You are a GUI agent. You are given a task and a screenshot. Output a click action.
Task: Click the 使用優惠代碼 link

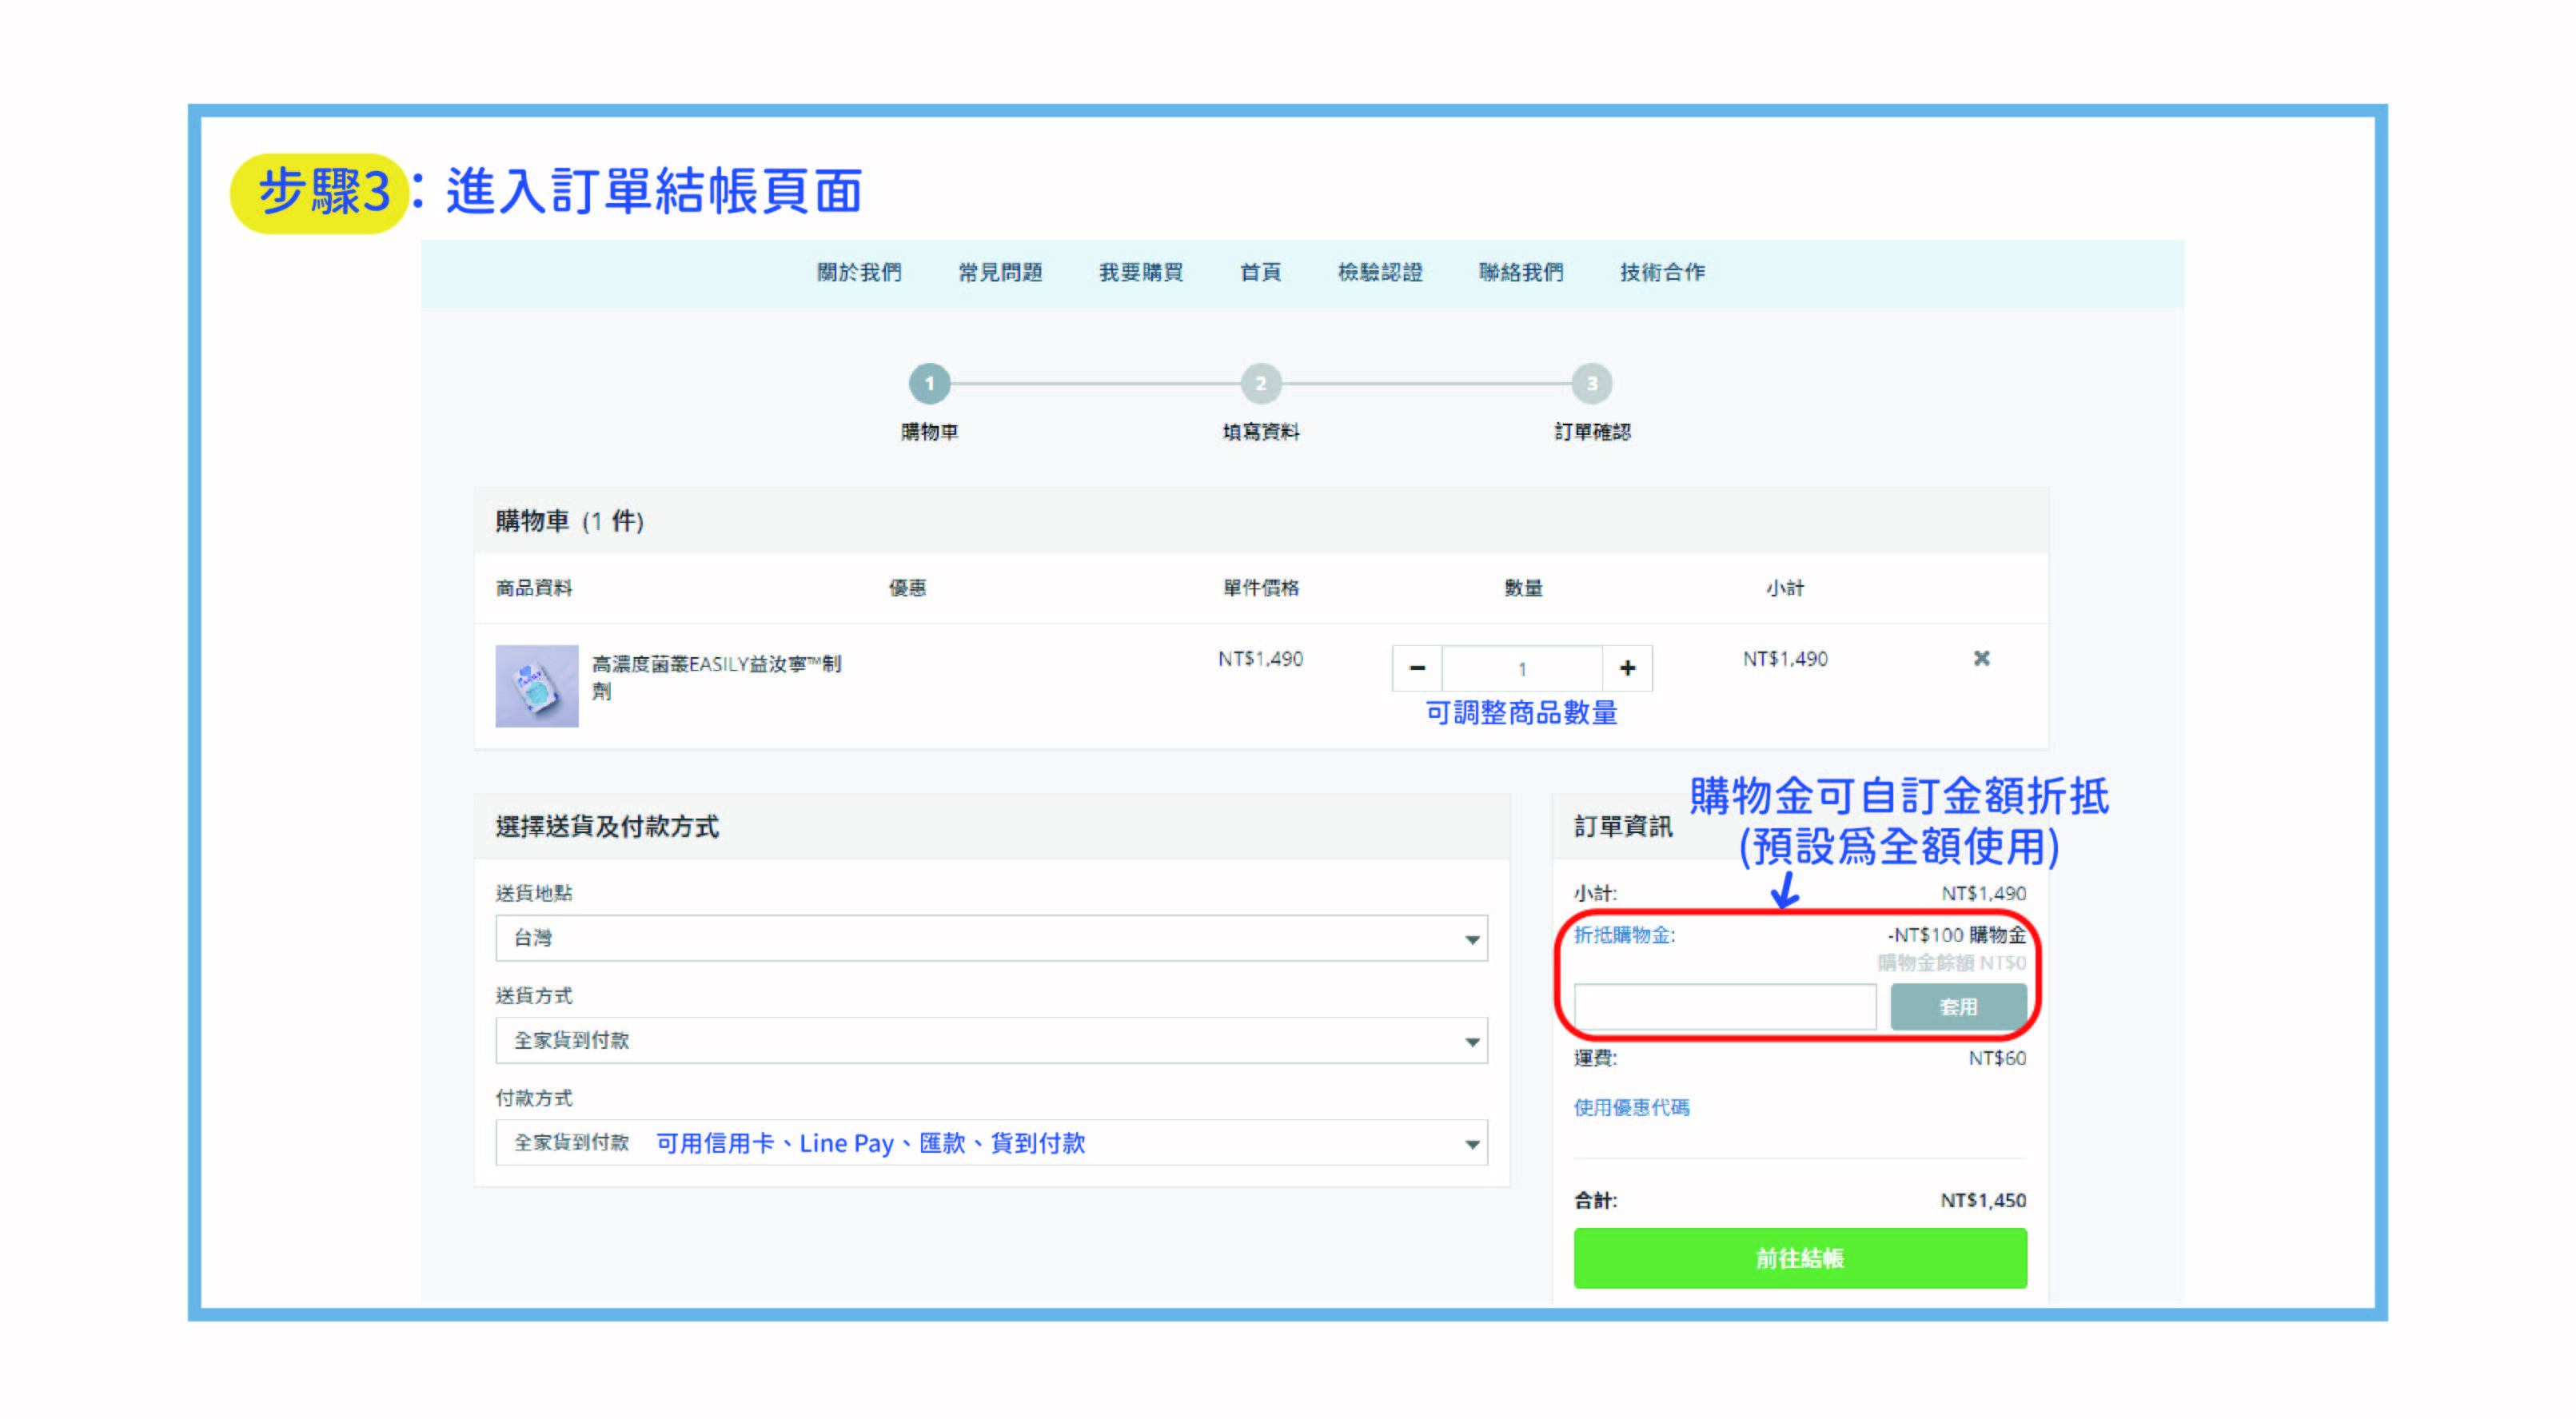pyautogui.click(x=1631, y=1107)
